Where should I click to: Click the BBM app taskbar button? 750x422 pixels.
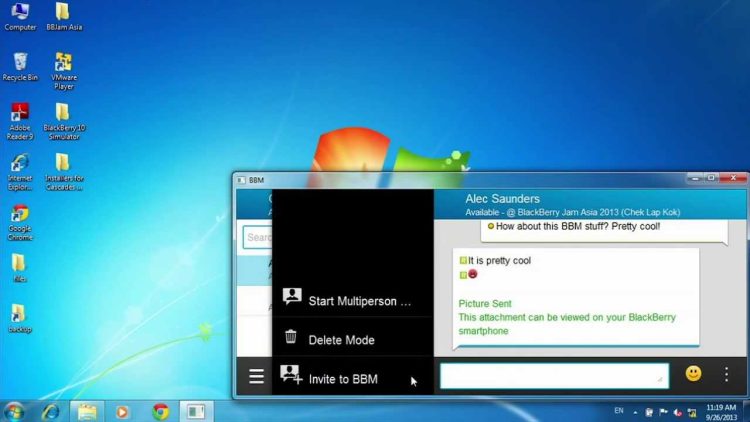point(196,411)
